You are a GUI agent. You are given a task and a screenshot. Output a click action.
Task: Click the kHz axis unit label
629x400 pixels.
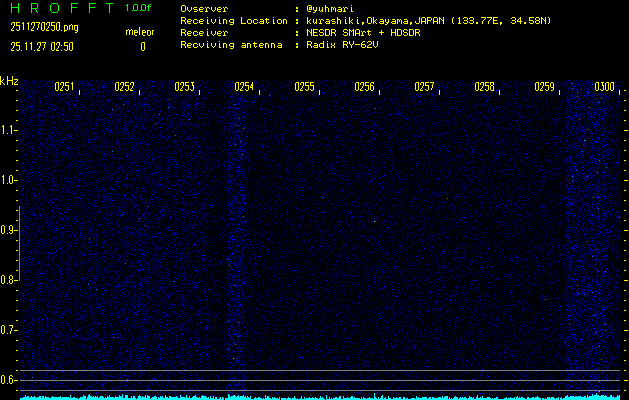click(x=9, y=81)
